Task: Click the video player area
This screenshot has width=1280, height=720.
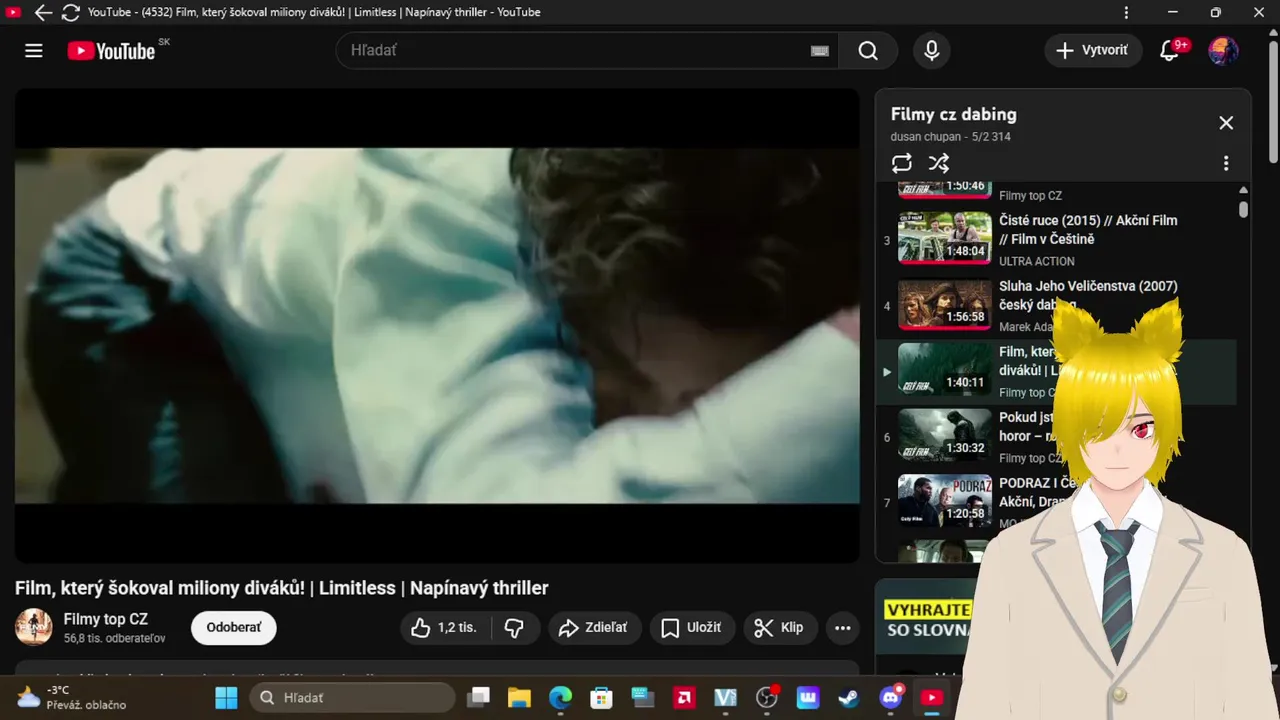Action: tap(437, 325)
